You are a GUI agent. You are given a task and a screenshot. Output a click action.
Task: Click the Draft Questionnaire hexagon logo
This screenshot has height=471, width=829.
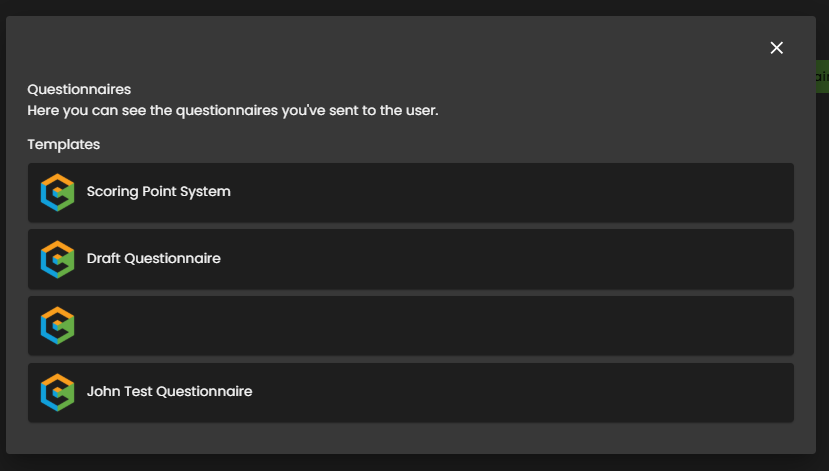click(x=58, y=259)
